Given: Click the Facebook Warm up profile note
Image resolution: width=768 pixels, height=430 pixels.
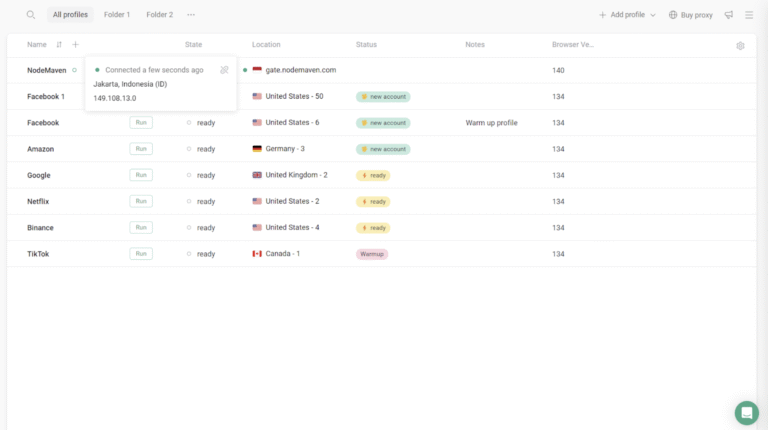Looking at the screenshot, I should (x=491, y=123).
